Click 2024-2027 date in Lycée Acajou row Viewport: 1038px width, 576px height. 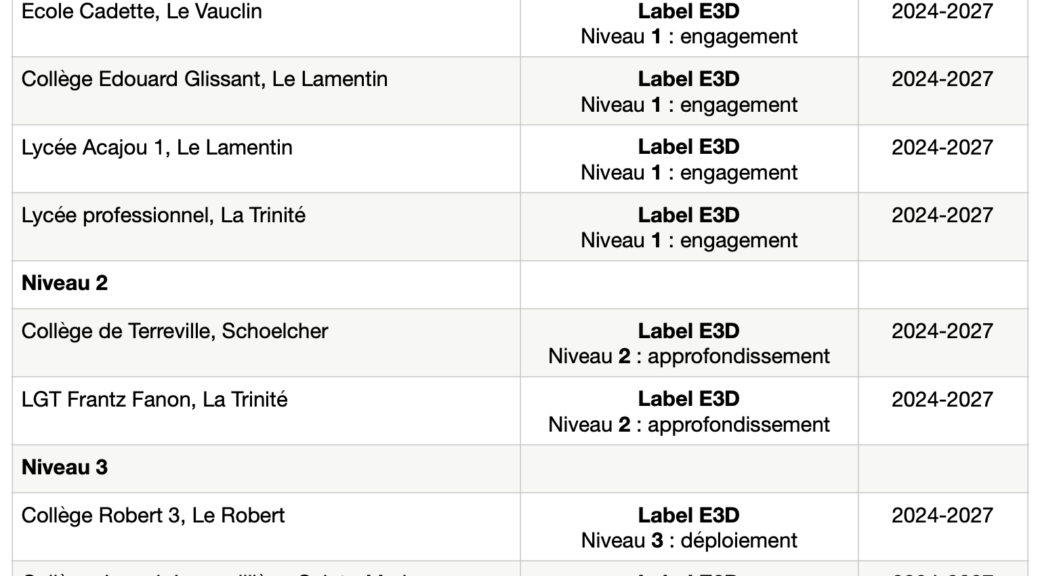942,147
